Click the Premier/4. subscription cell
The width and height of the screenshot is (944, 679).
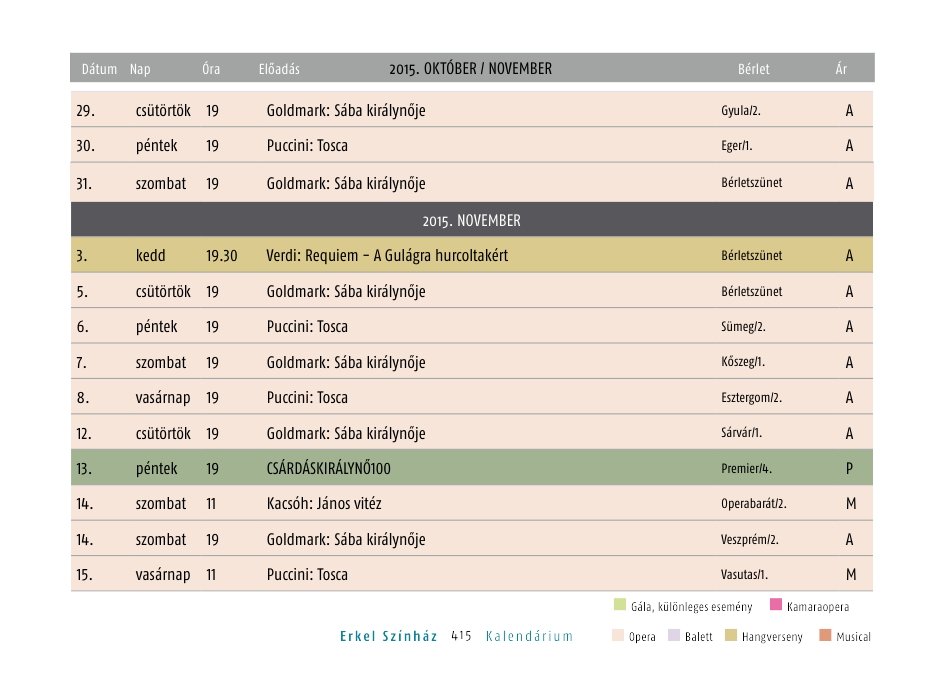click(746, 468)
